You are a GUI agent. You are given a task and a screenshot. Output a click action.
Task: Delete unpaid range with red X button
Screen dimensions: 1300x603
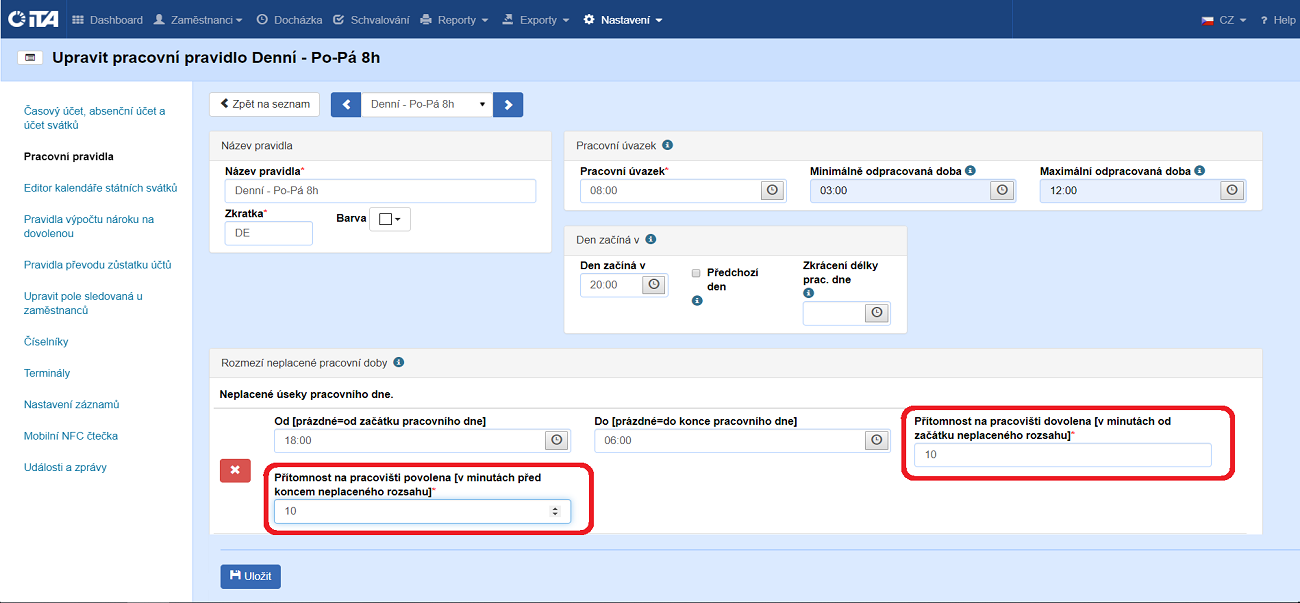pos(235,470)
